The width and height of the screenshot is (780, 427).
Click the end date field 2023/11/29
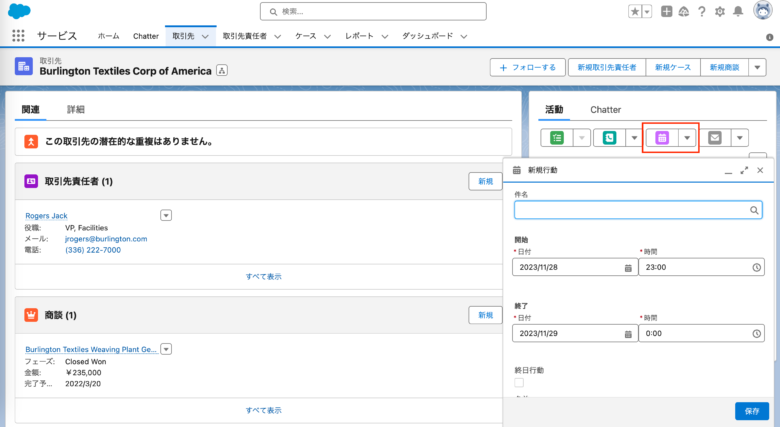[575, 333]
